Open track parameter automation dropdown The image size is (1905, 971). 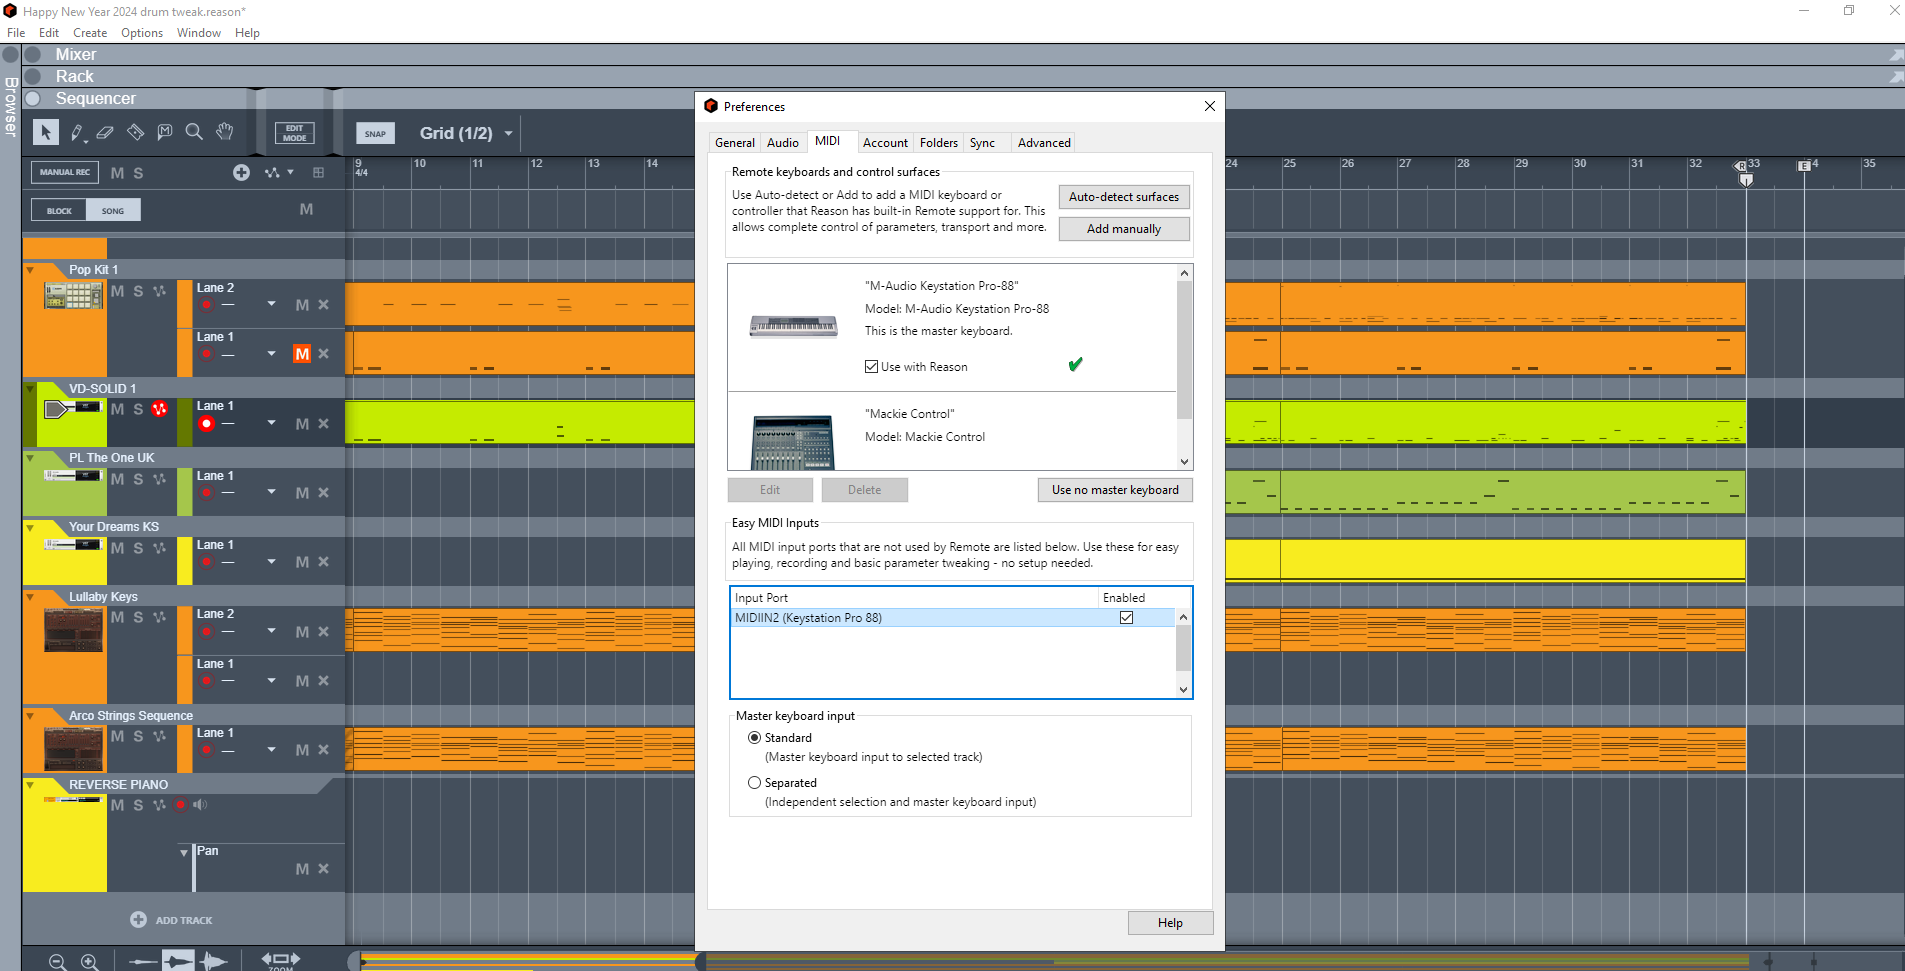pyautogui.click(x=279, y=172)
